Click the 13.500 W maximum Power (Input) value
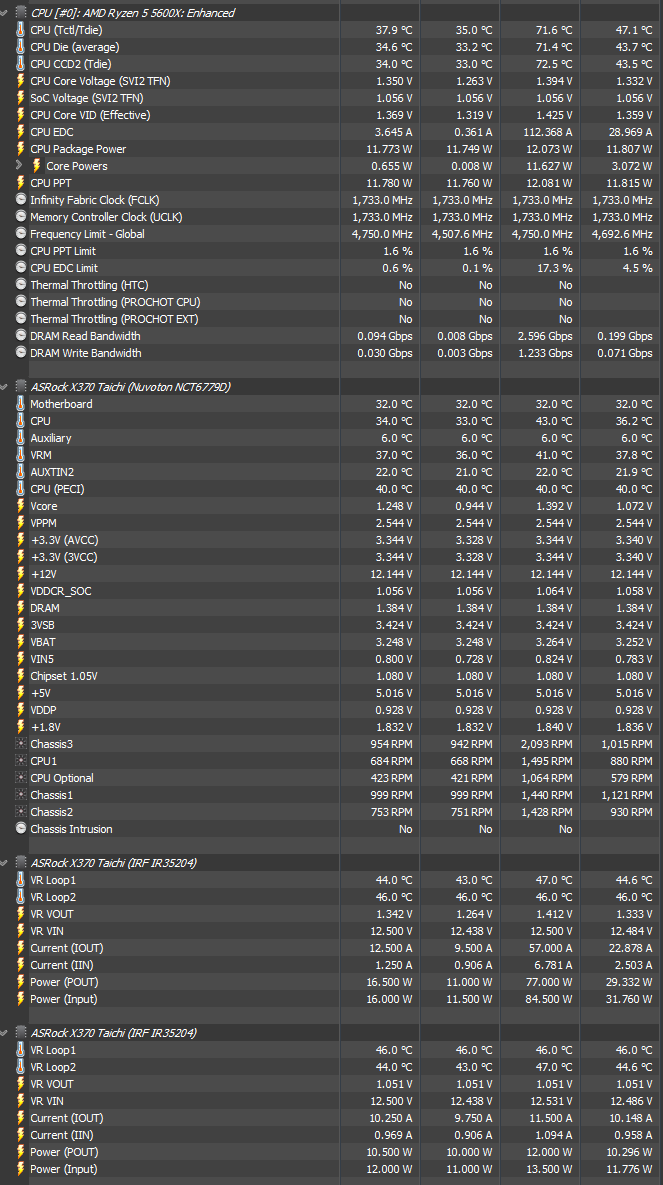This screenshot has width=663, height=1185. click(x=550, y=1169)
